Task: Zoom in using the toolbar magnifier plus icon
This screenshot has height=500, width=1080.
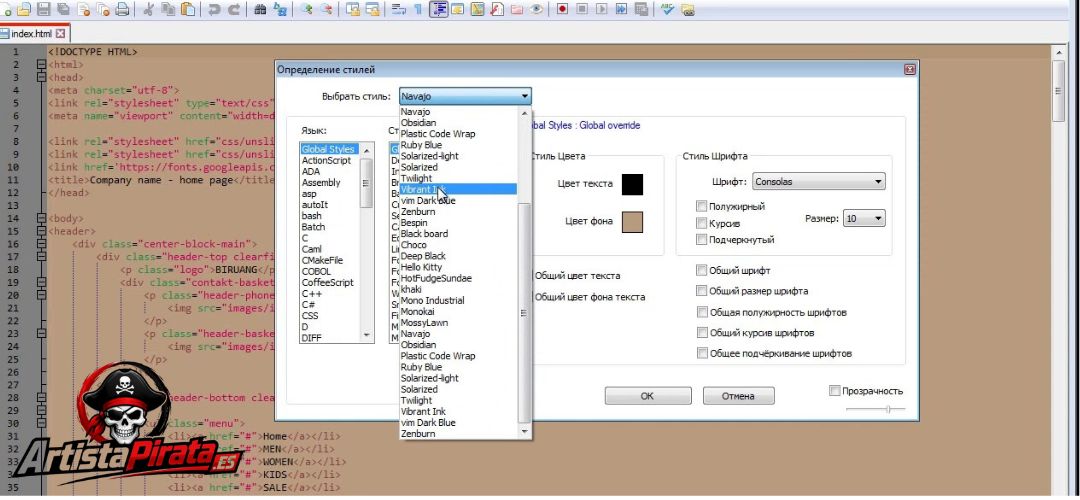Action: (307, 10)
